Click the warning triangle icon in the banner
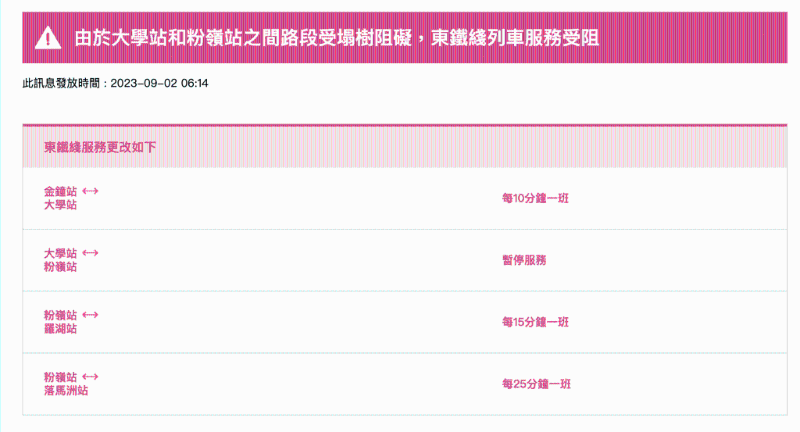This screenshot has height=432, width=800. [x=48, y=38]
